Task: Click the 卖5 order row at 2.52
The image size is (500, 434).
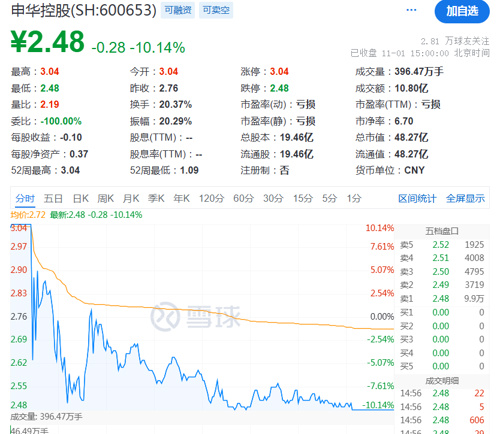Action: (x=442, y=245)
